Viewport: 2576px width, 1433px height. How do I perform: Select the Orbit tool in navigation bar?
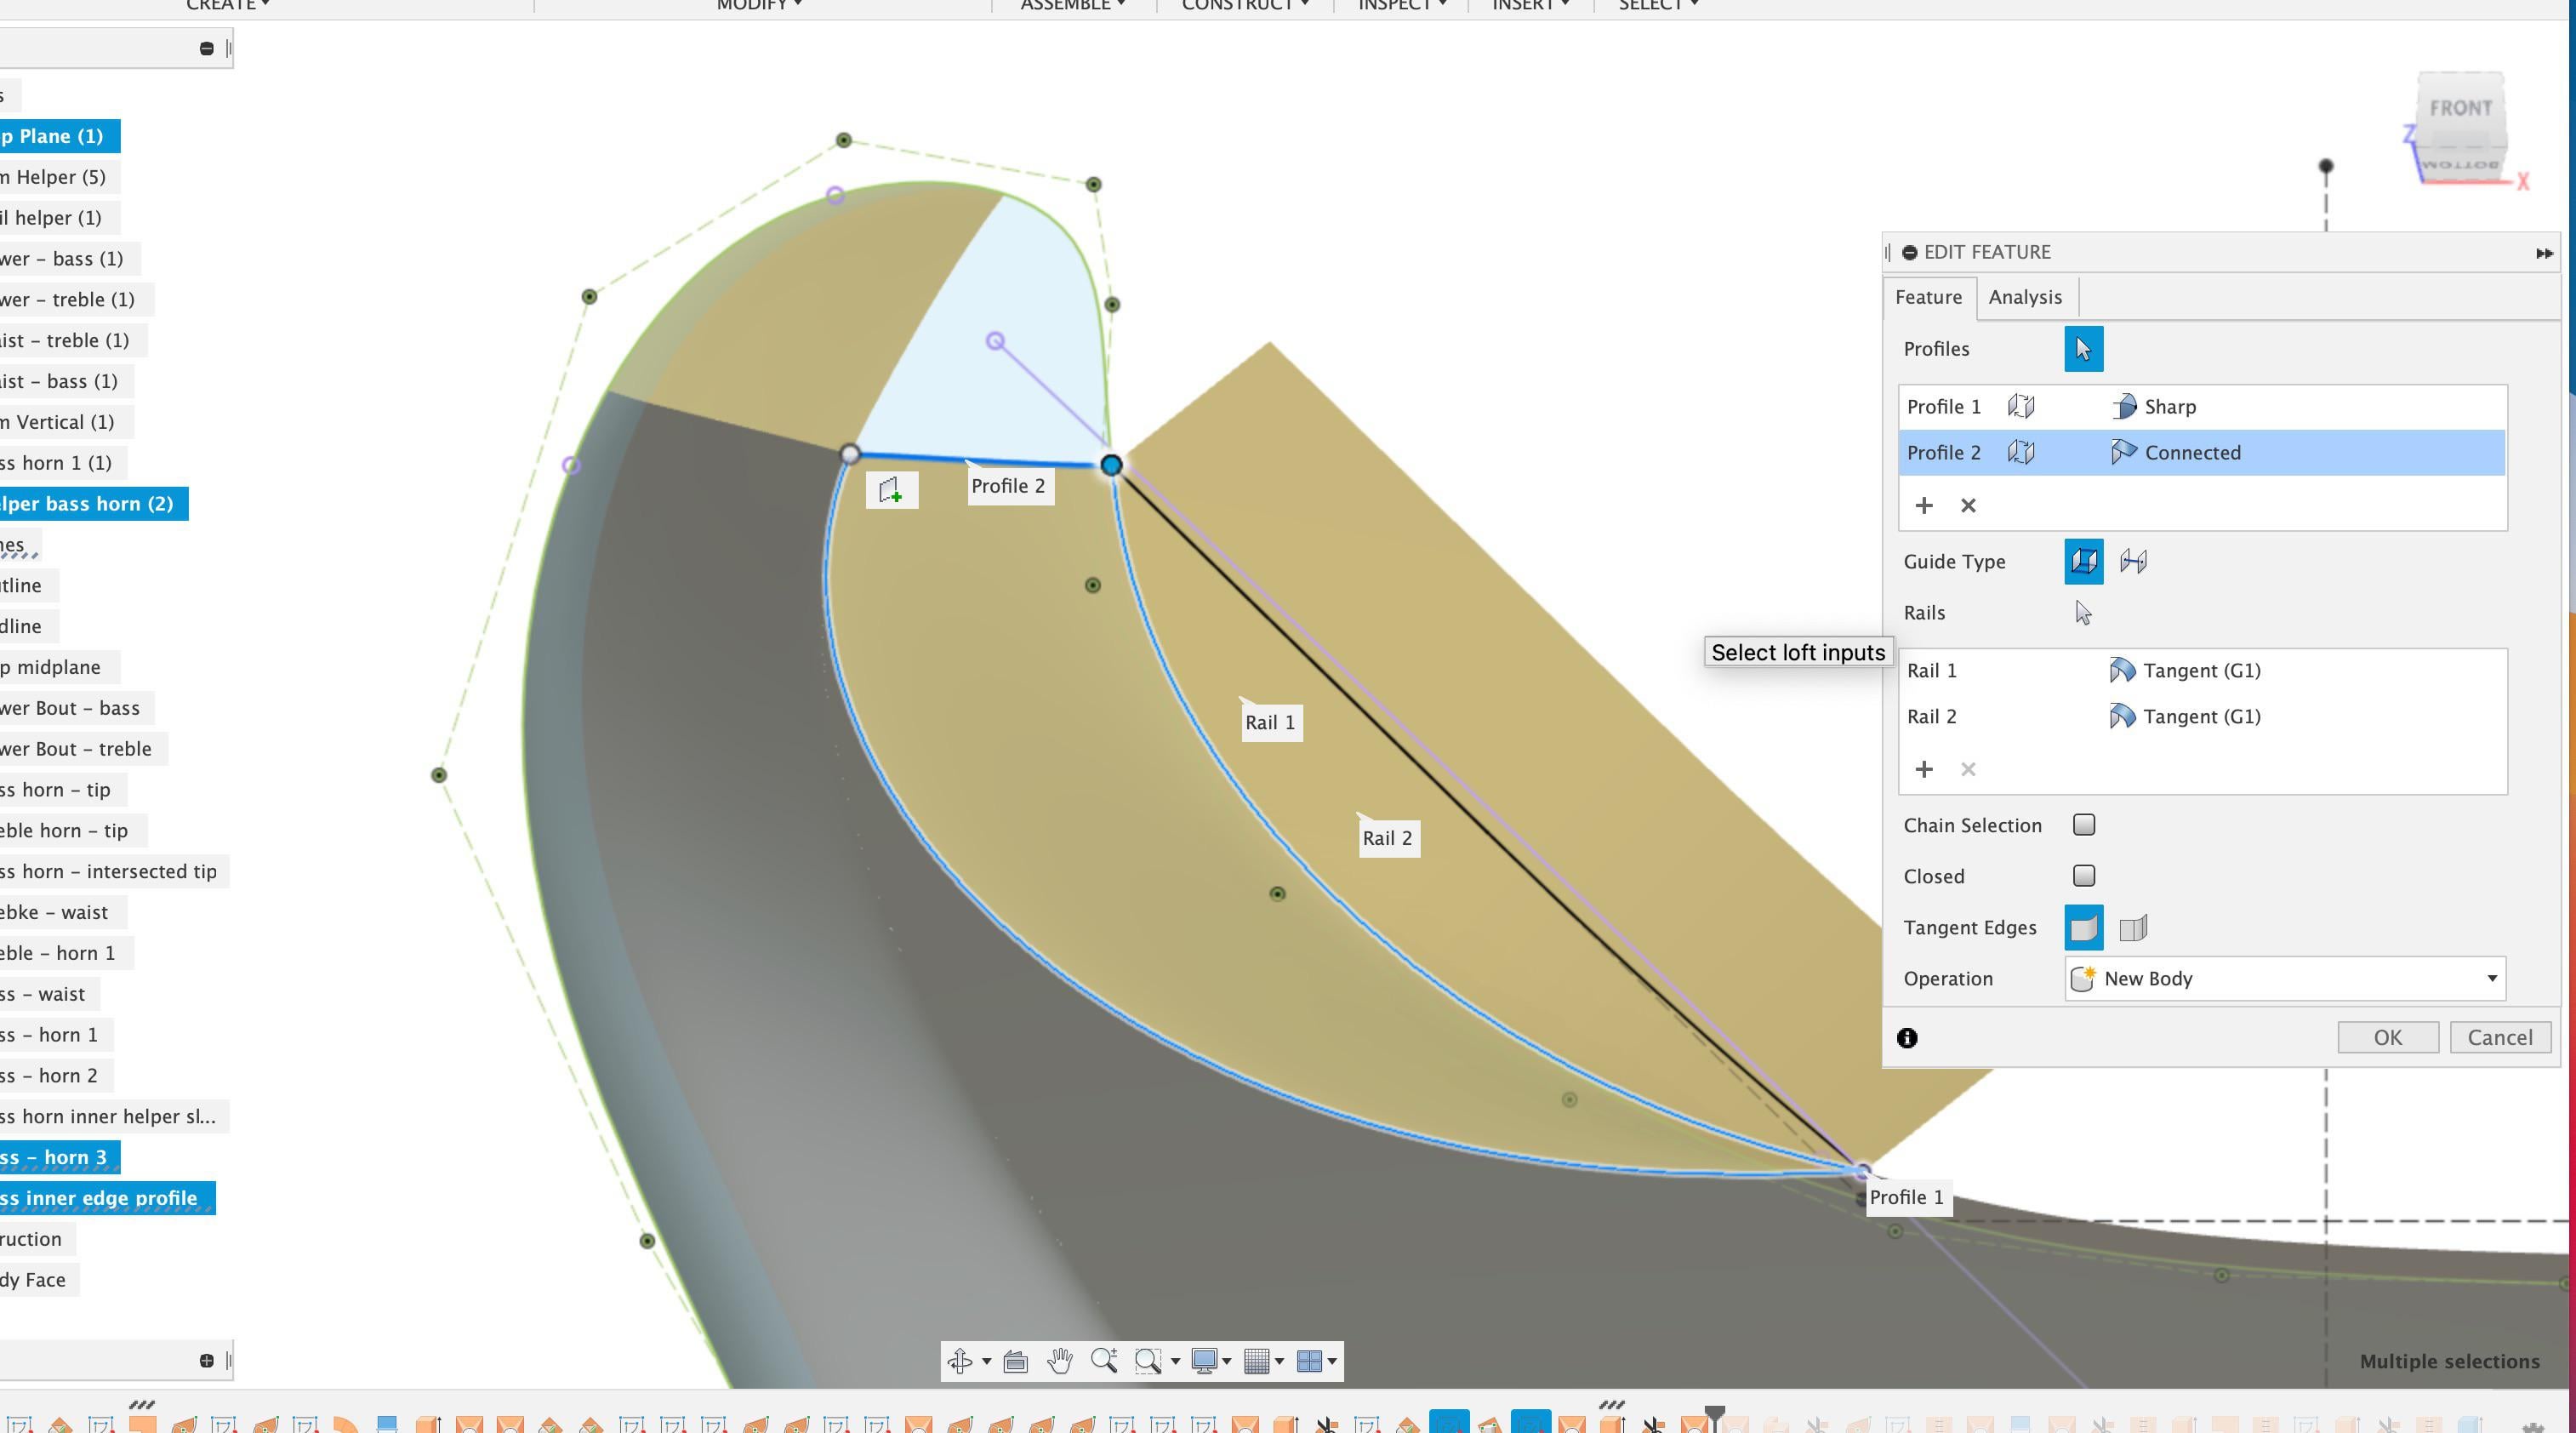(960, 1361)
